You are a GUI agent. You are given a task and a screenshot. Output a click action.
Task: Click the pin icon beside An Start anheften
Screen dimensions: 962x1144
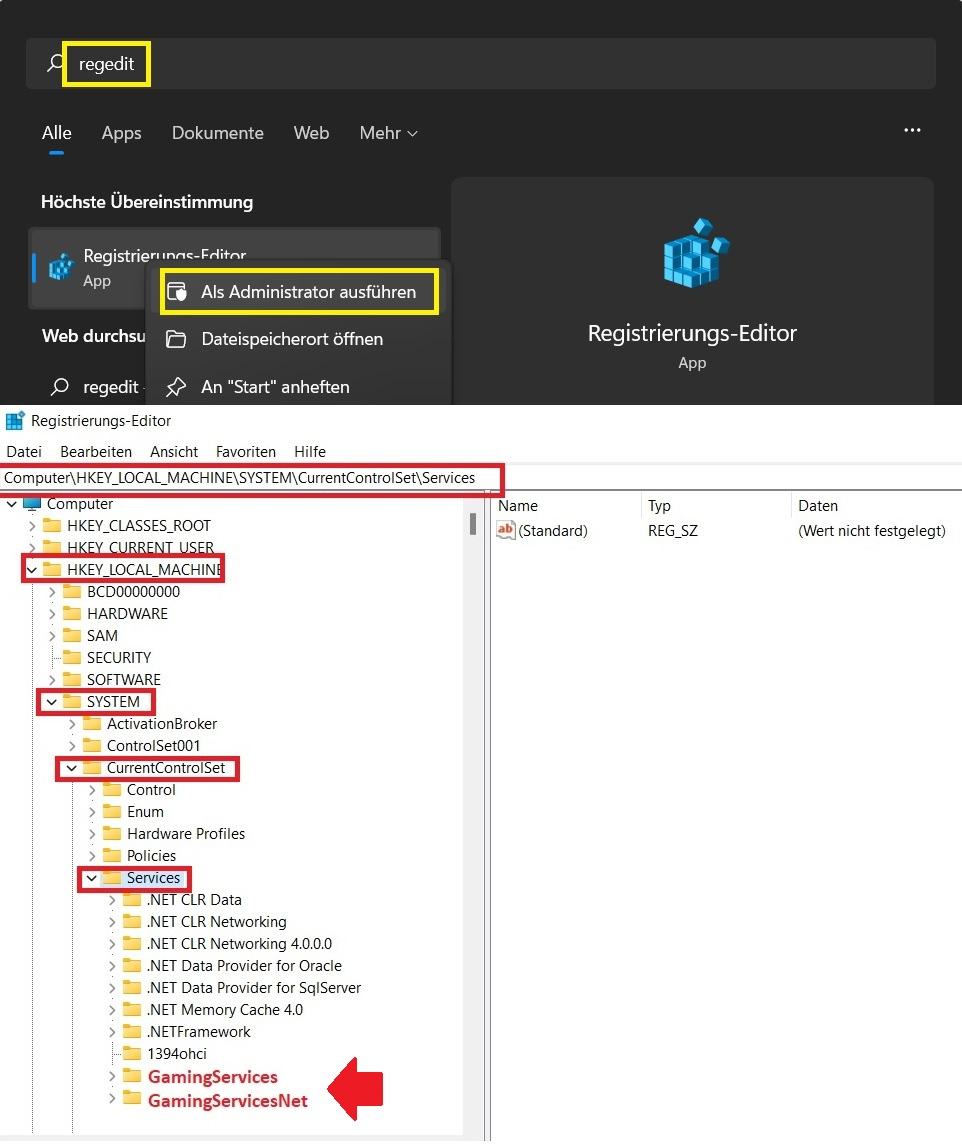[x=176, y=387]
